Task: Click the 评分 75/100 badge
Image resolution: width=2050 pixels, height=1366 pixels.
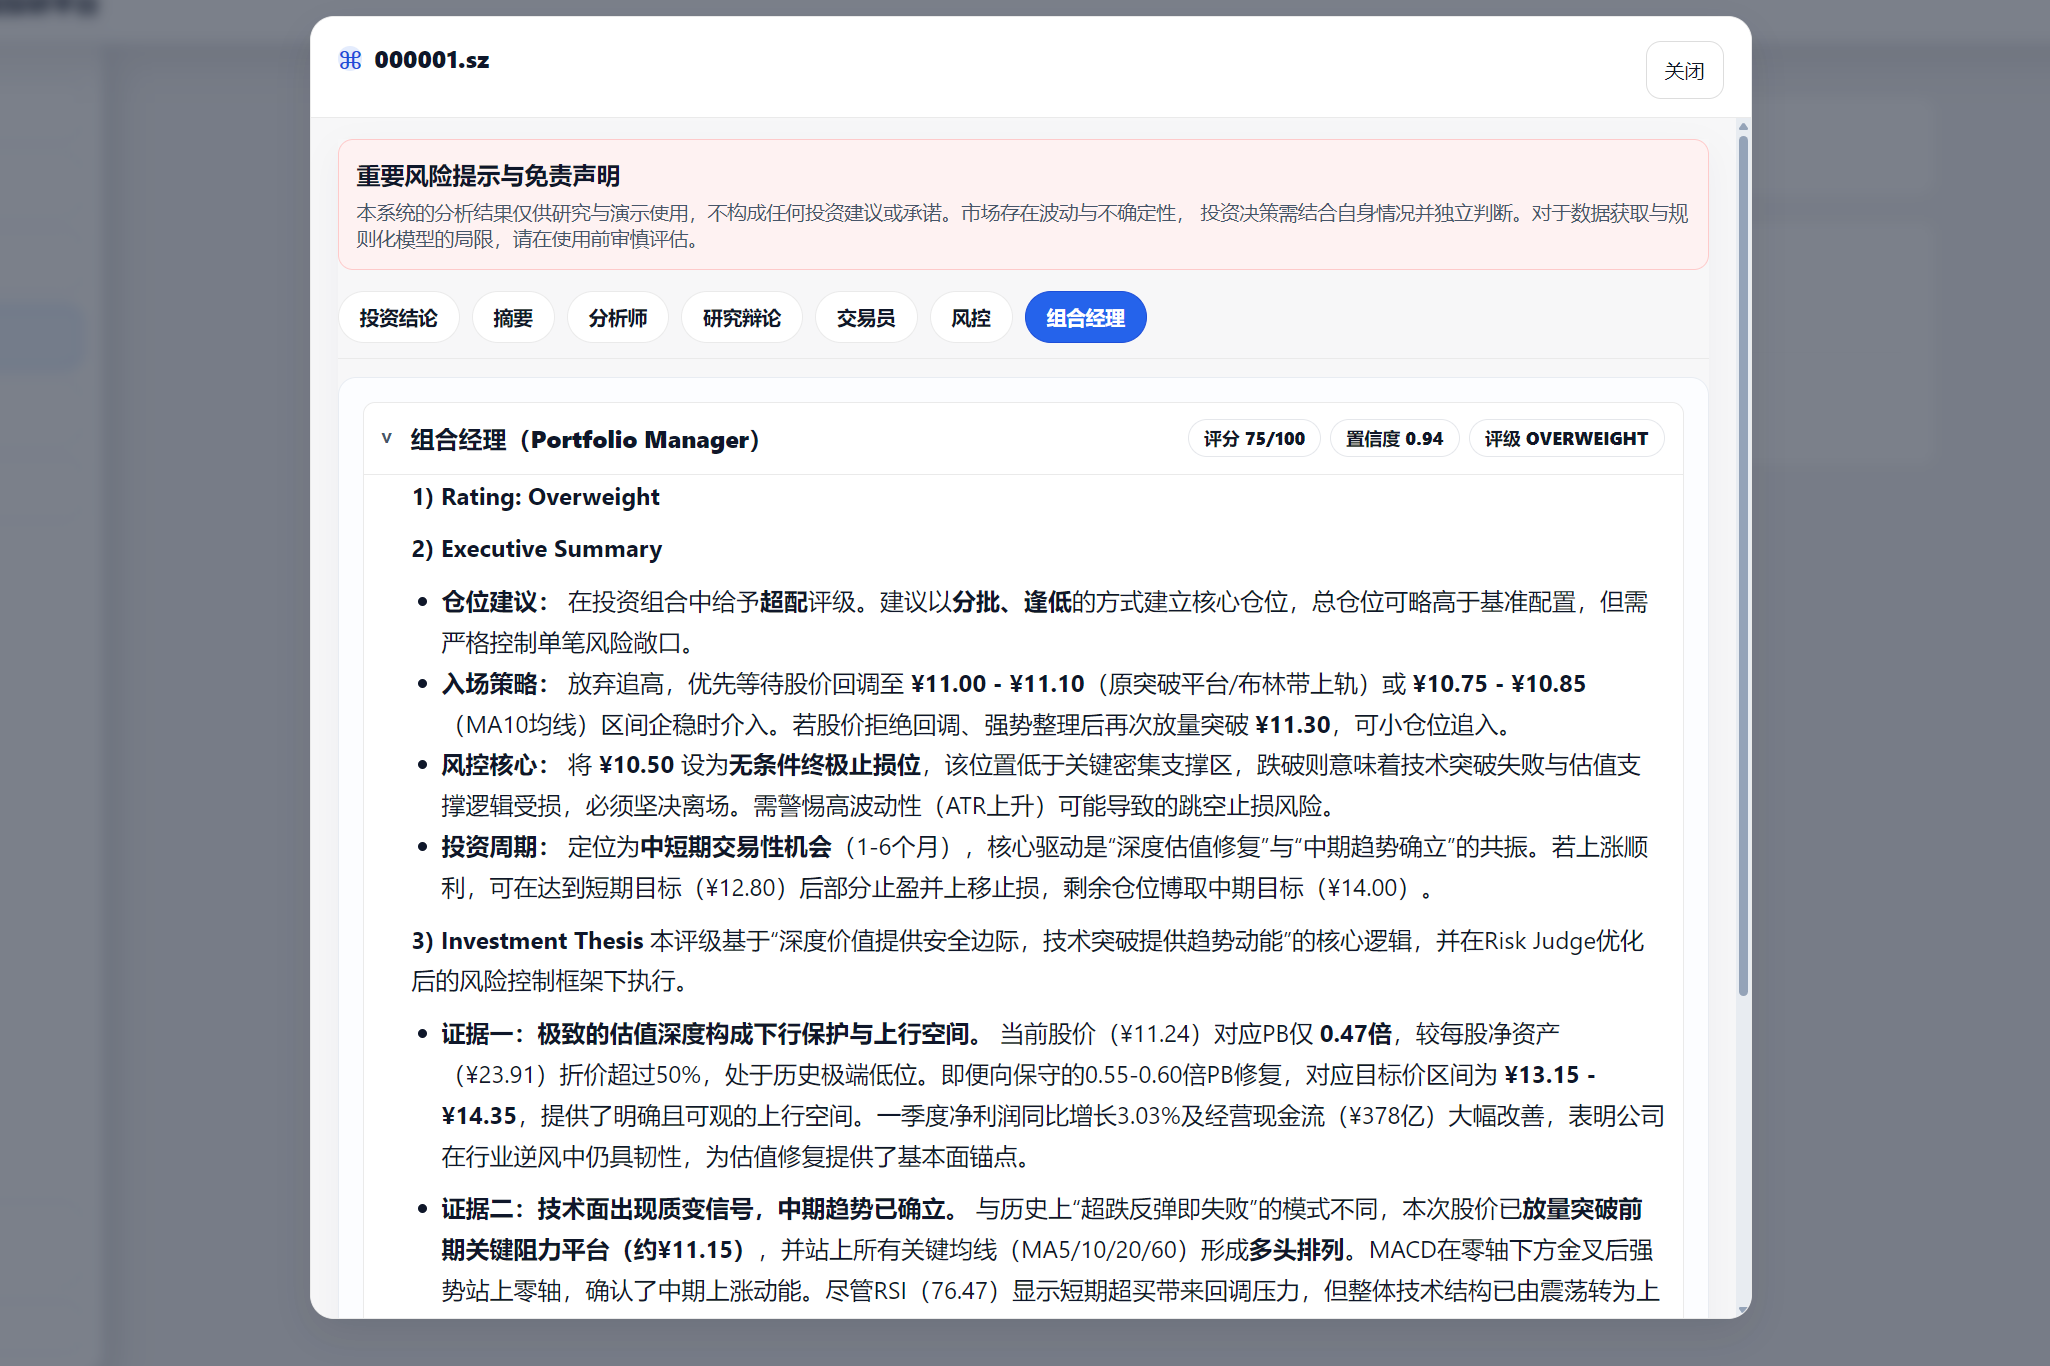Action: pyautogui.click(x=1254, y=439)
